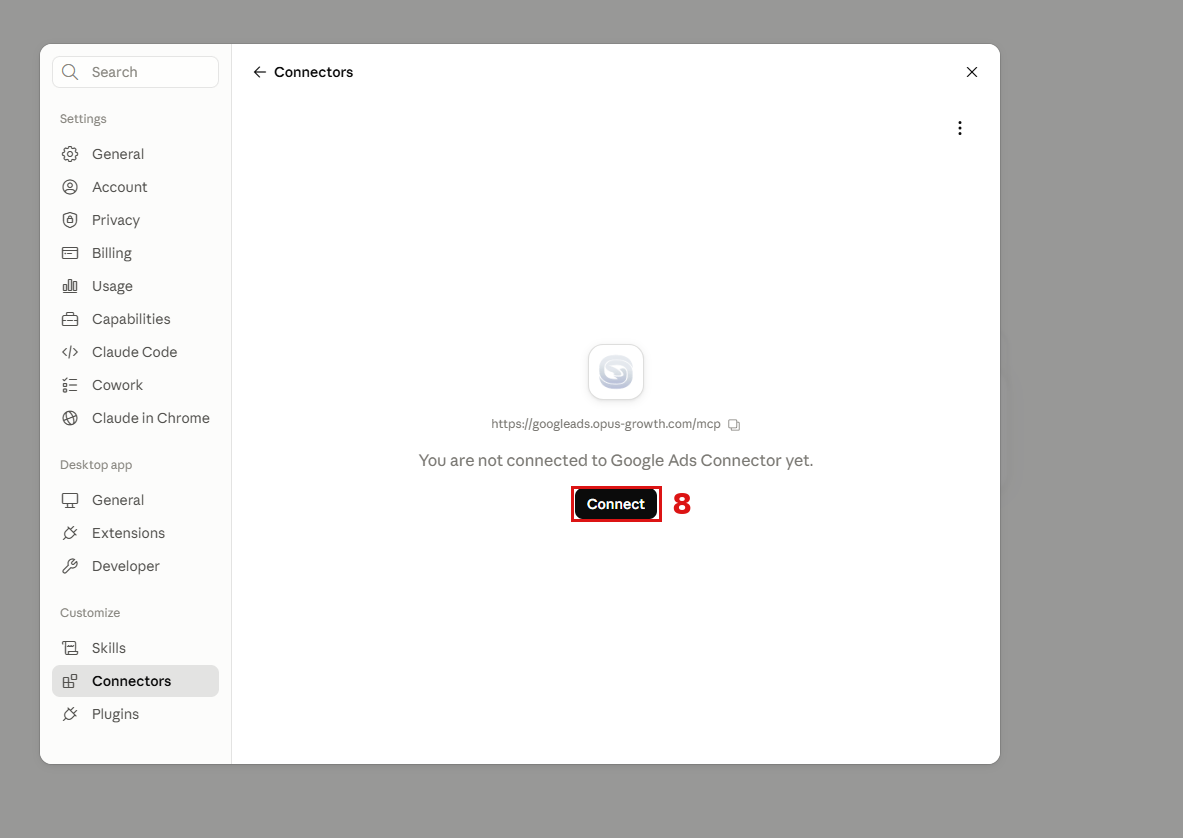Select Account in settings sidebar
Viewport: 1183px width, 838px height.
(x=136, y=187)
